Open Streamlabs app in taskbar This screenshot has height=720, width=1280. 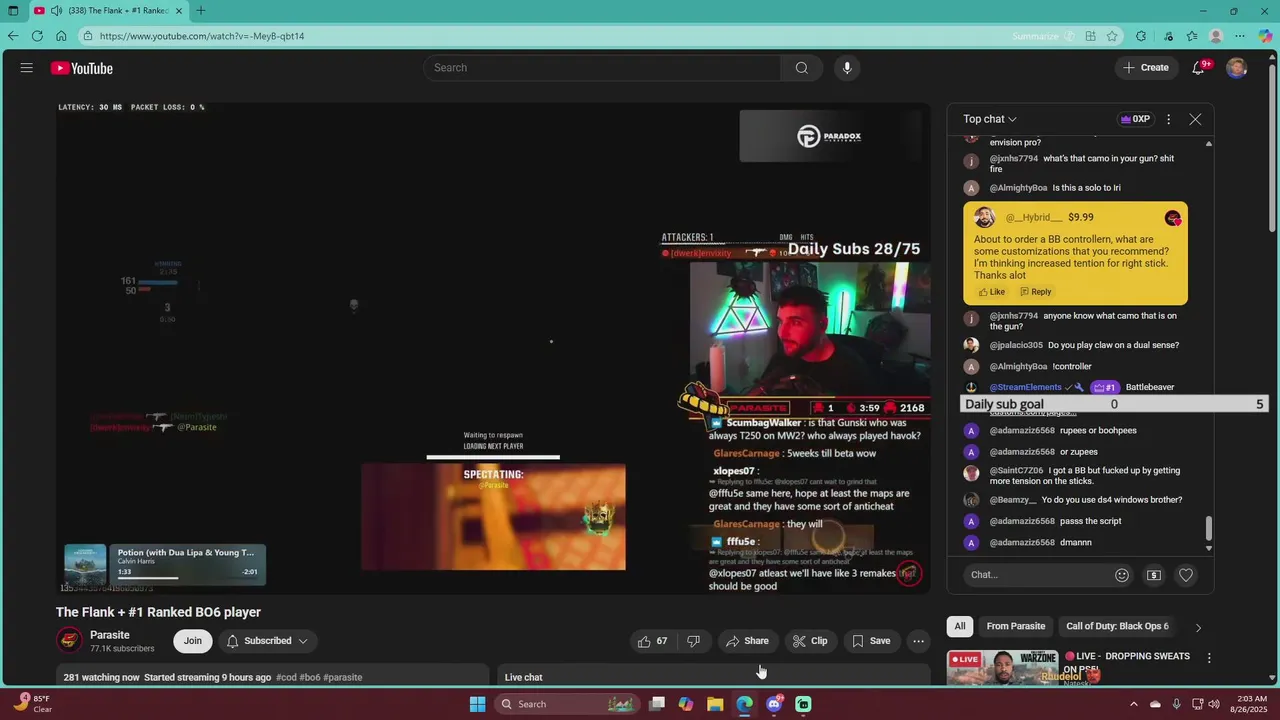[x=803, y=704]
